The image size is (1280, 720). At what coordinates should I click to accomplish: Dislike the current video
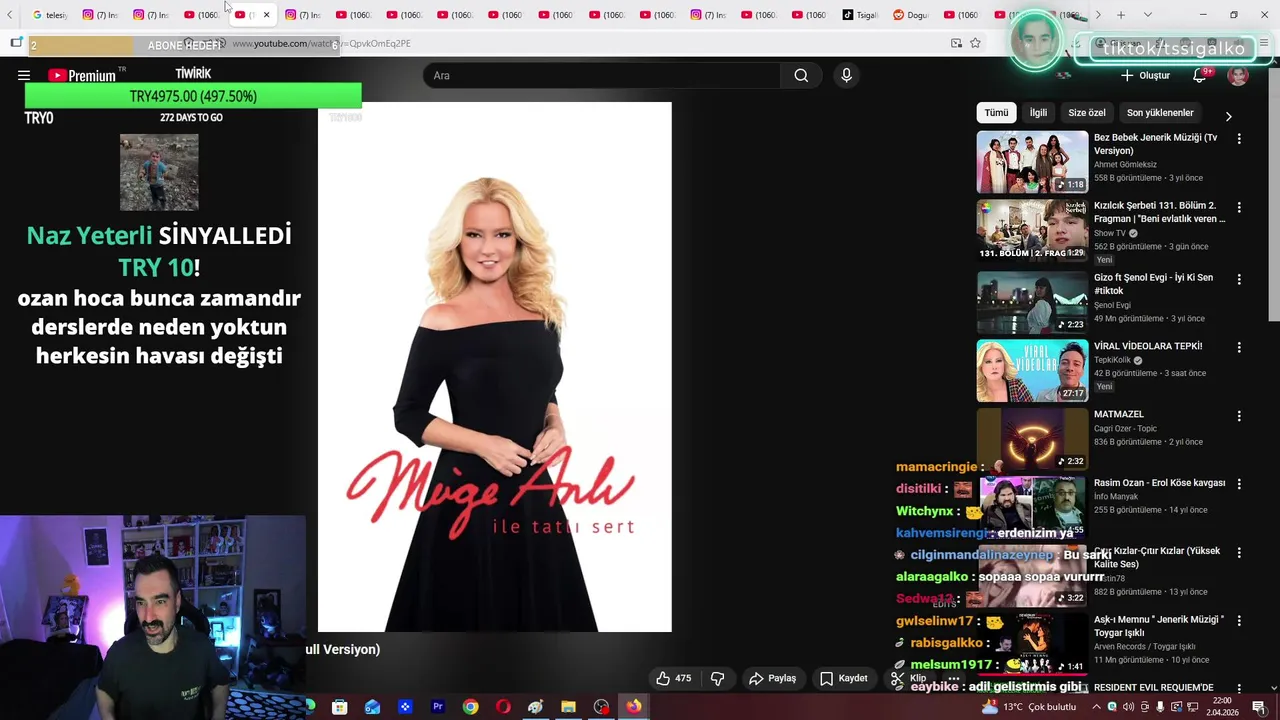(x=717, y=678)
